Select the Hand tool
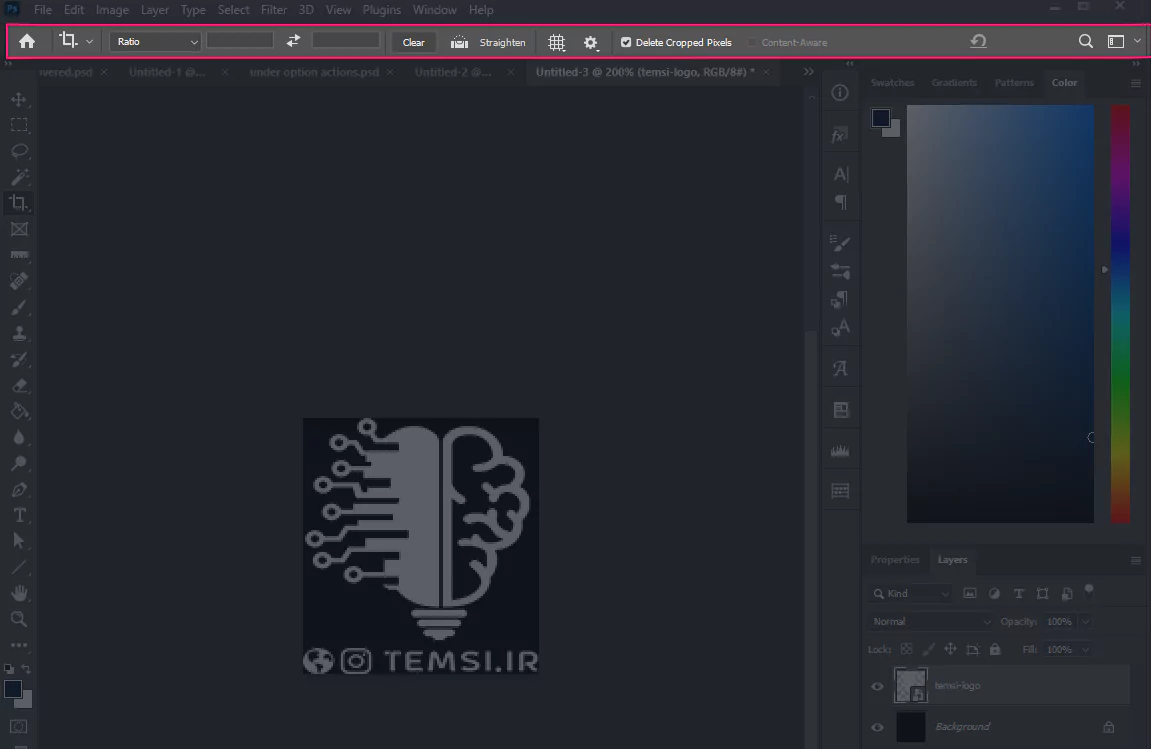This screenshot has width=1151, height=749. tap(19, 593)
